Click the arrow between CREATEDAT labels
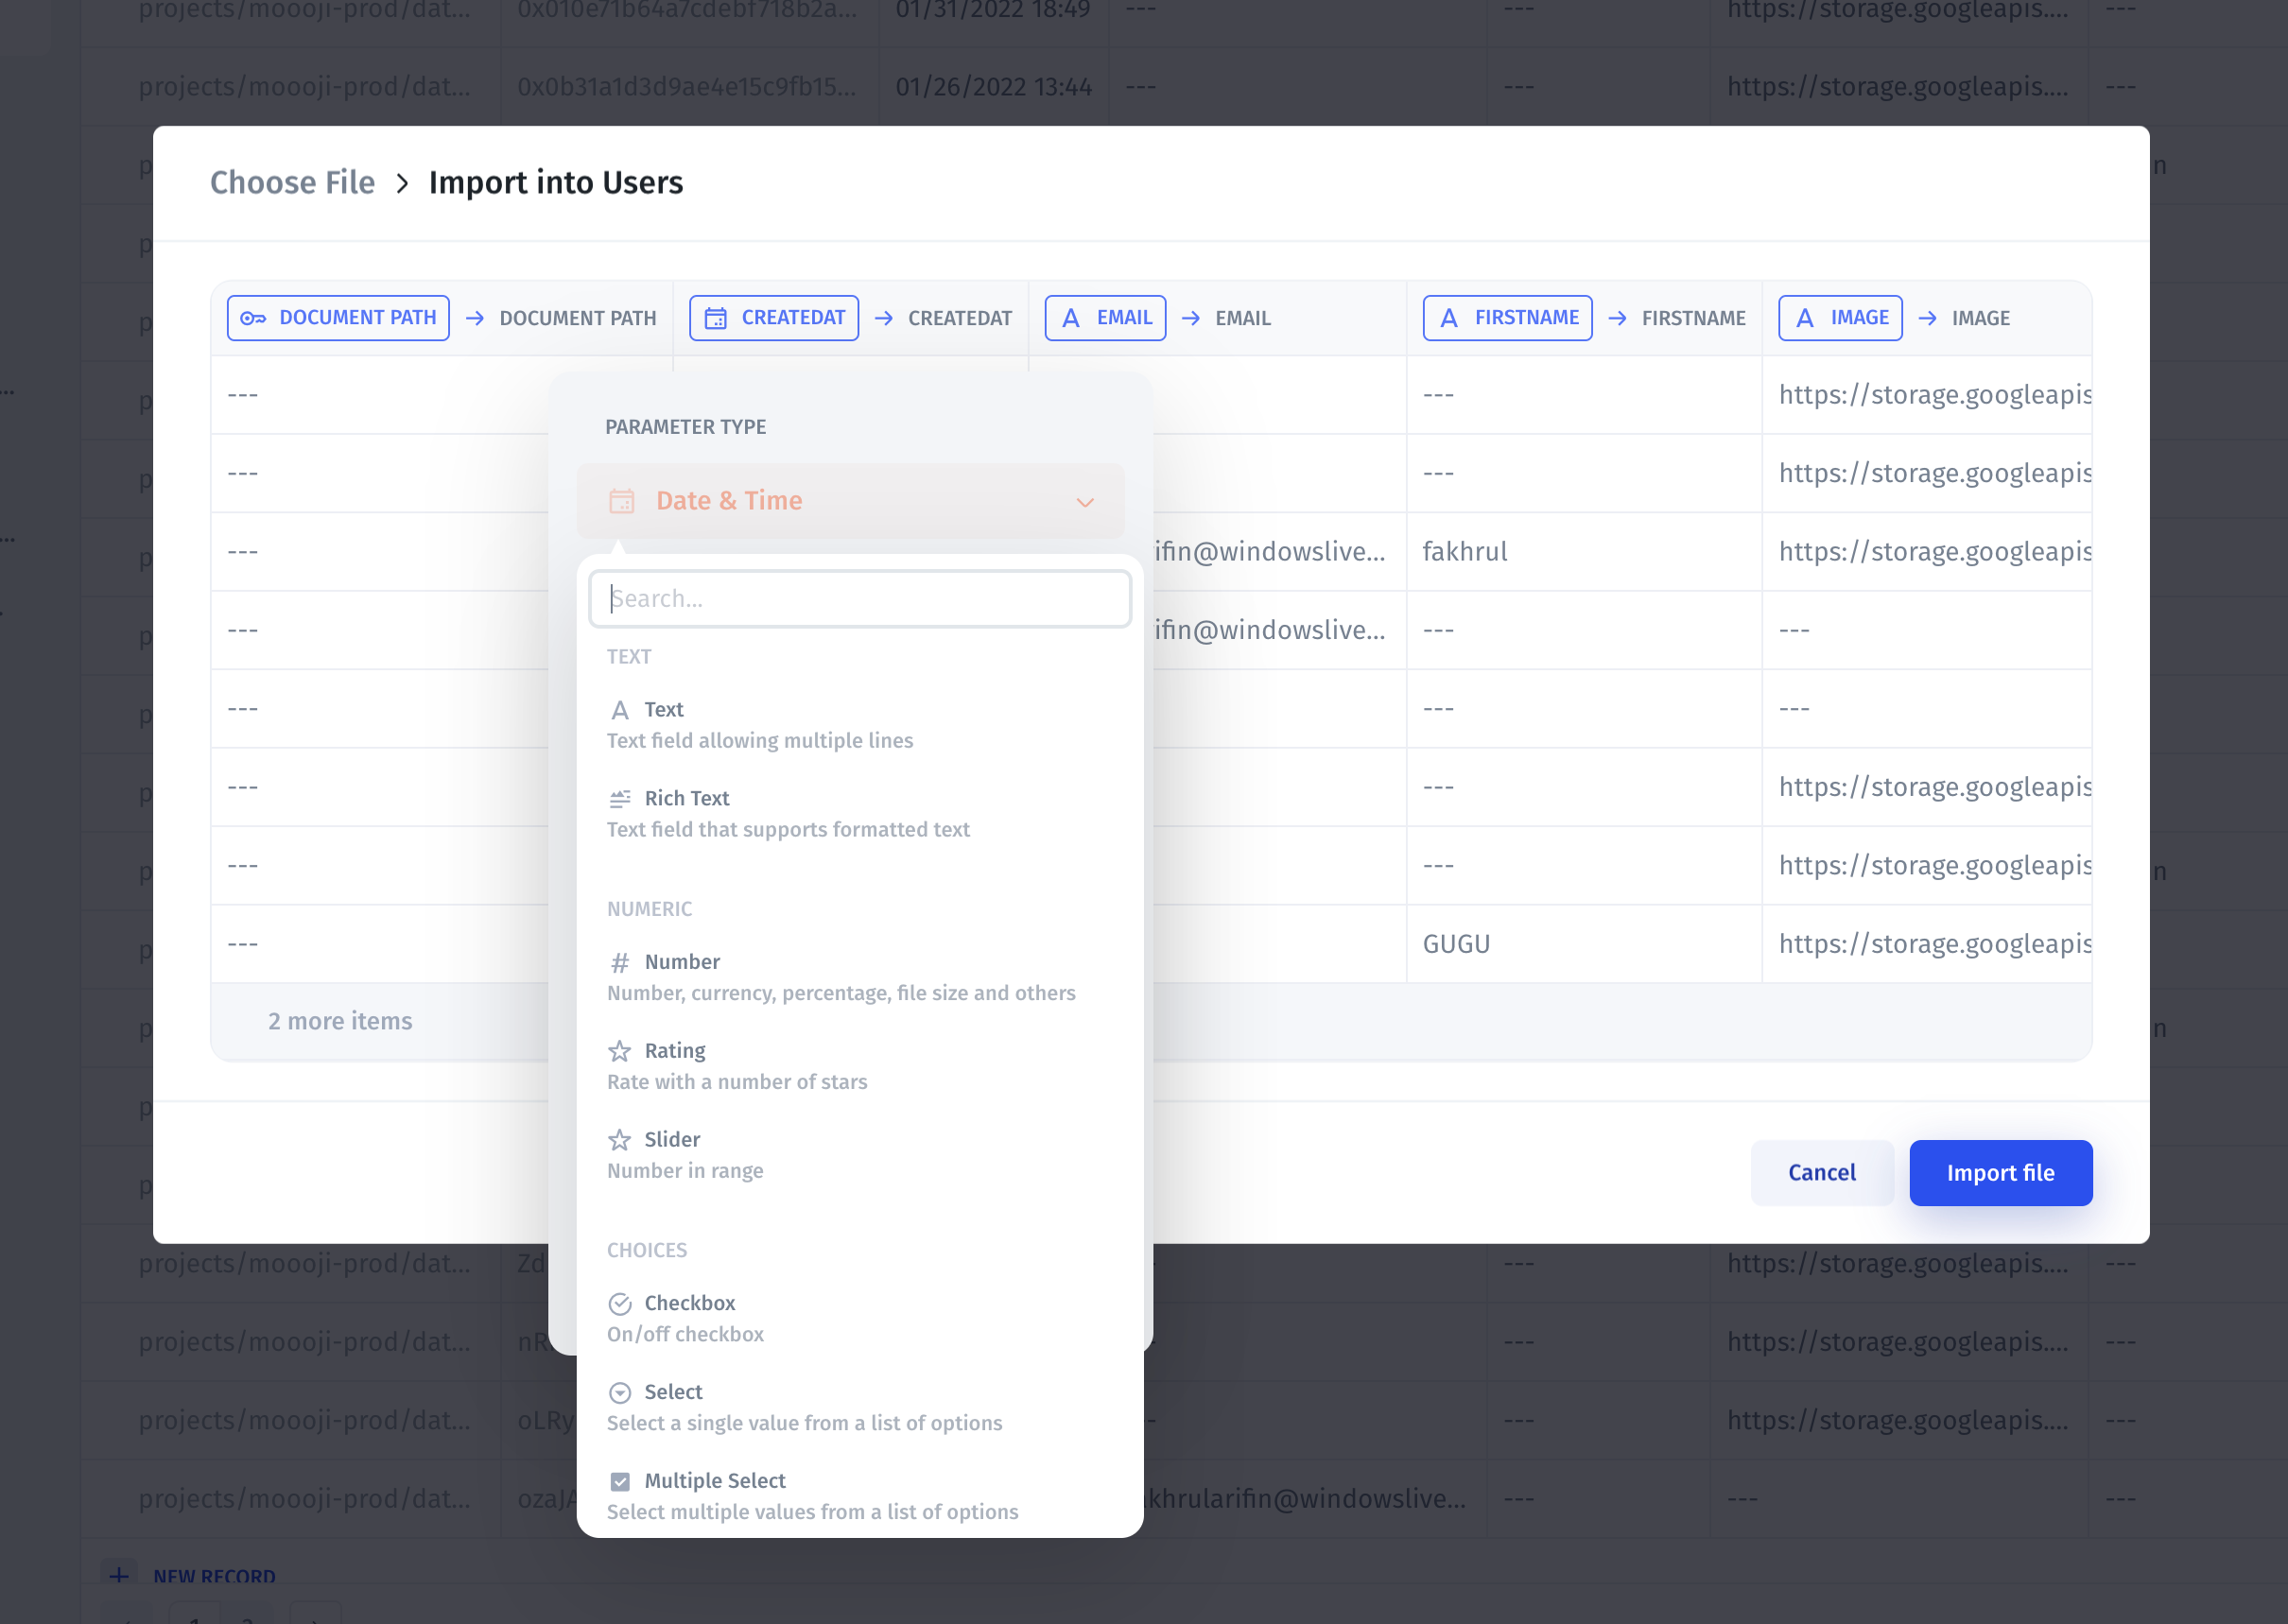The width and height of the screenshot is (2288, 1624). click(884, 318)
